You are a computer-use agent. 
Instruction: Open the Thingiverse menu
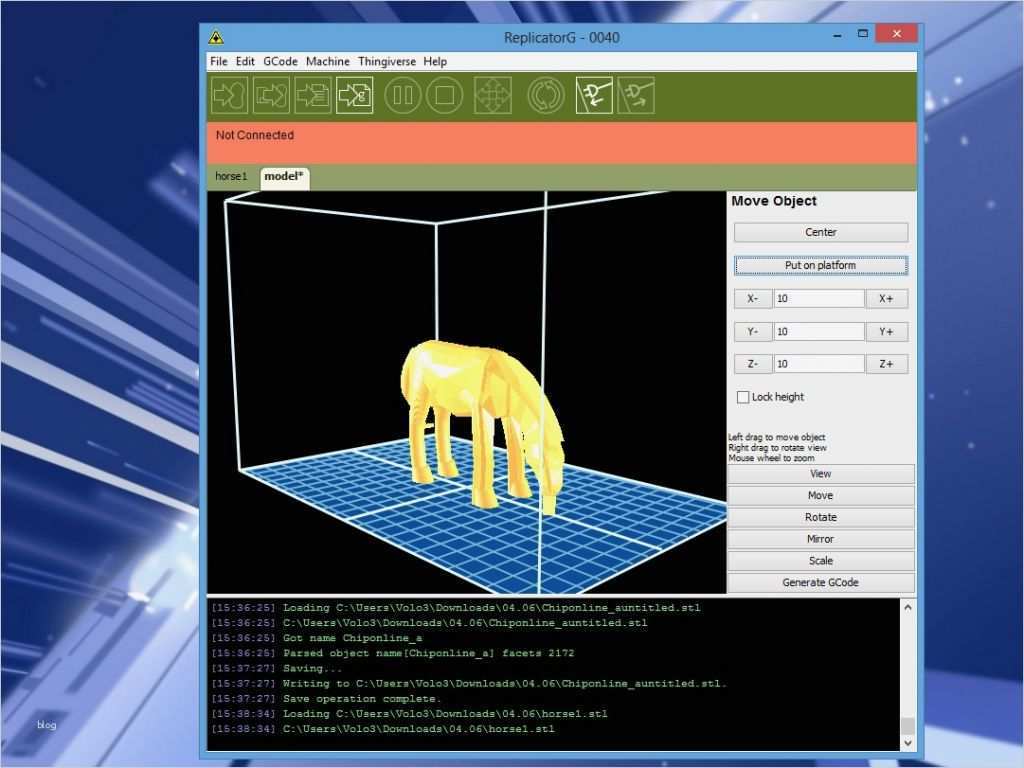(x=386, y=62)
